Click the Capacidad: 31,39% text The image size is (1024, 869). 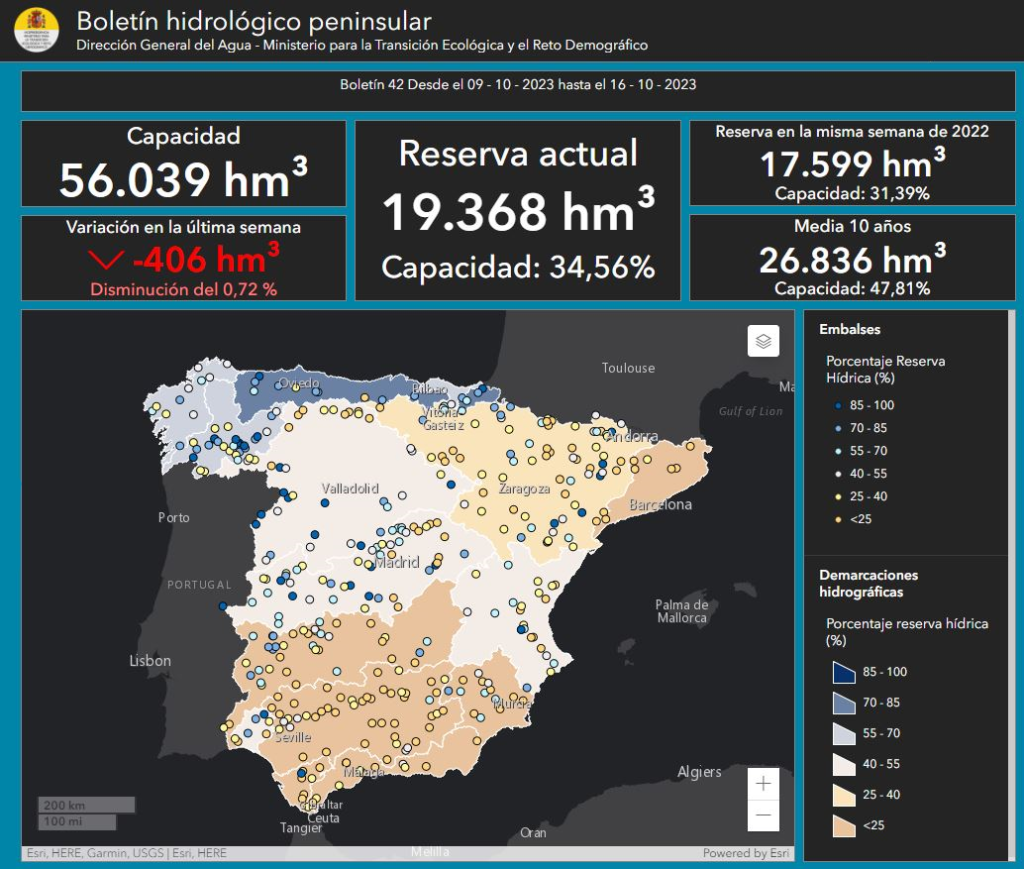click(852, 193)
